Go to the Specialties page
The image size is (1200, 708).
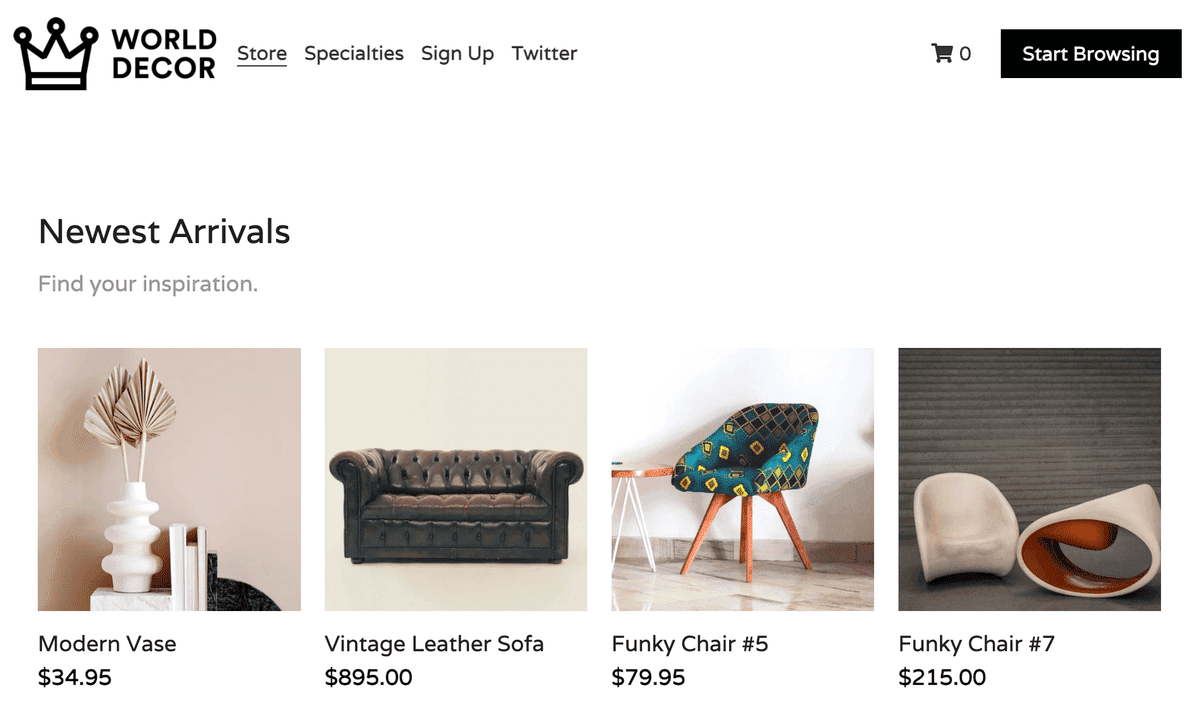coord(354,54)
